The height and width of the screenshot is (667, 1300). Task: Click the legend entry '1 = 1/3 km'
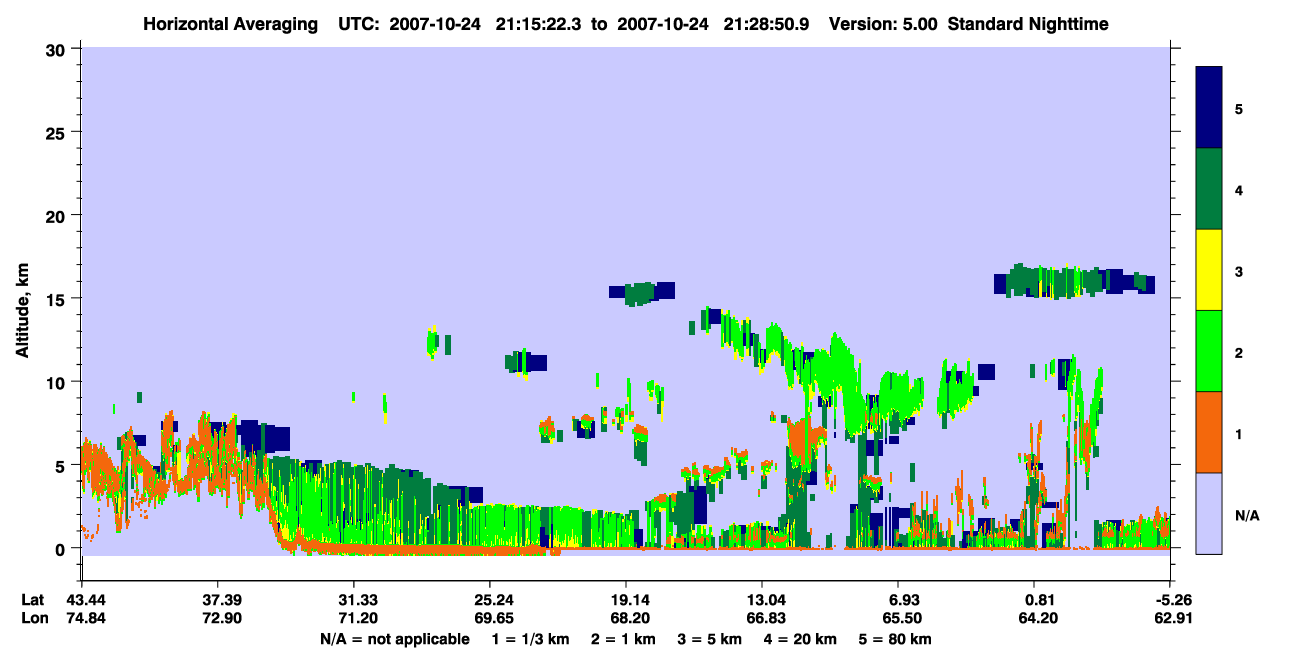(530, 639)
